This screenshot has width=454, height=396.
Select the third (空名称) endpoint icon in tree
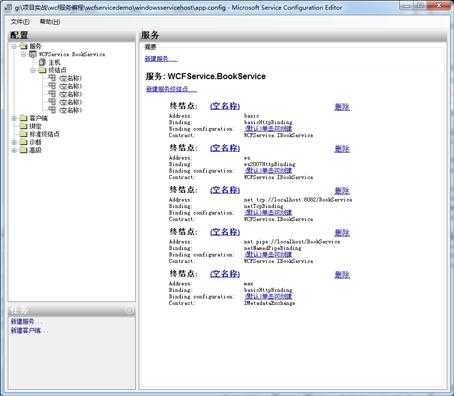coord(52,94)
